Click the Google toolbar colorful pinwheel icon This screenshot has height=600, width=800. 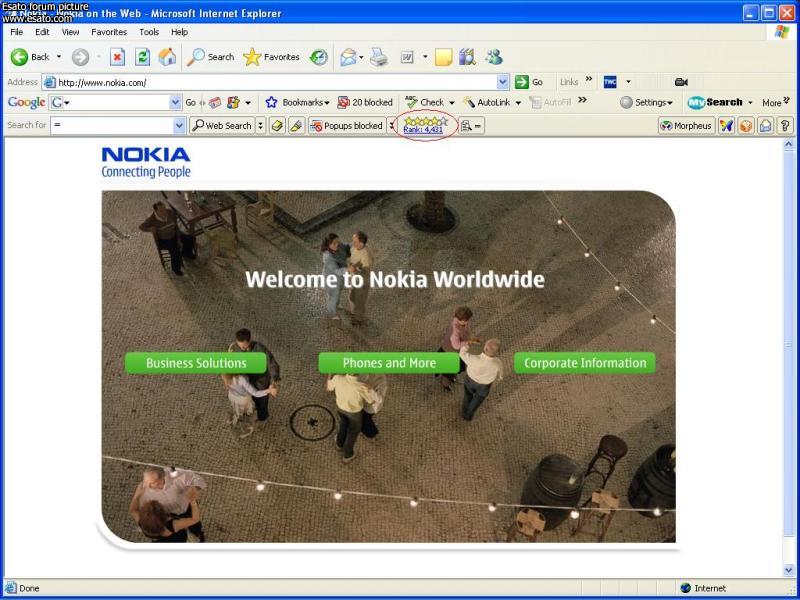(x=233, y=103)
